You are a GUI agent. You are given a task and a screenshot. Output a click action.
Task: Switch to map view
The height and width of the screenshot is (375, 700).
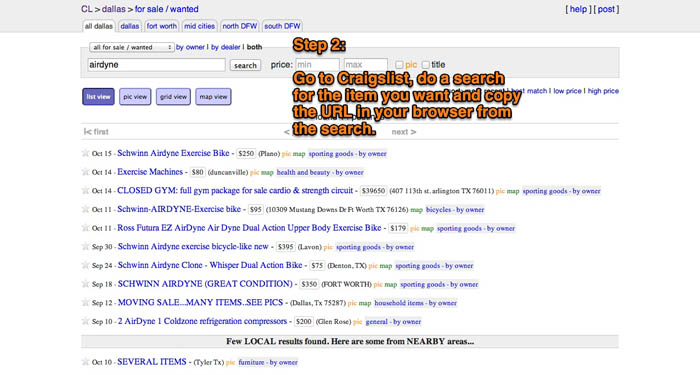[213, 96]
